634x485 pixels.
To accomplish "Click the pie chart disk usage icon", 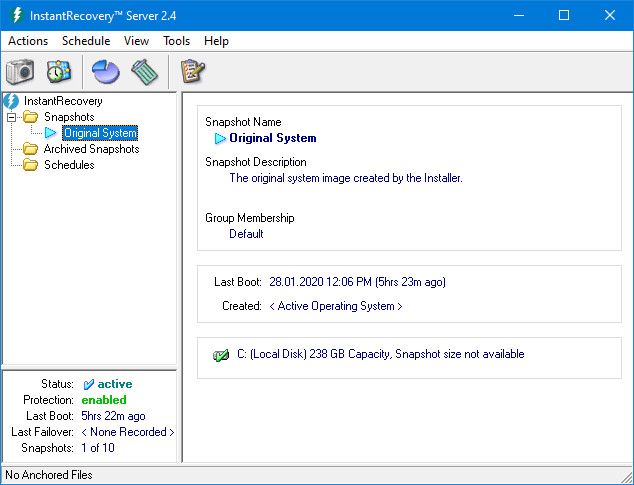I will [105, 71].
